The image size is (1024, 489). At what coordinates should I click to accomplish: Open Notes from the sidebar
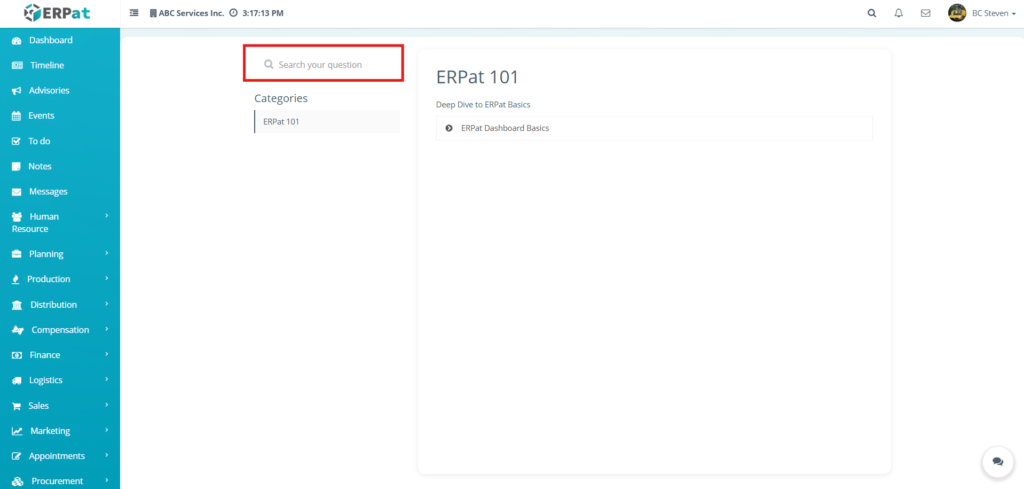[40, 166]
